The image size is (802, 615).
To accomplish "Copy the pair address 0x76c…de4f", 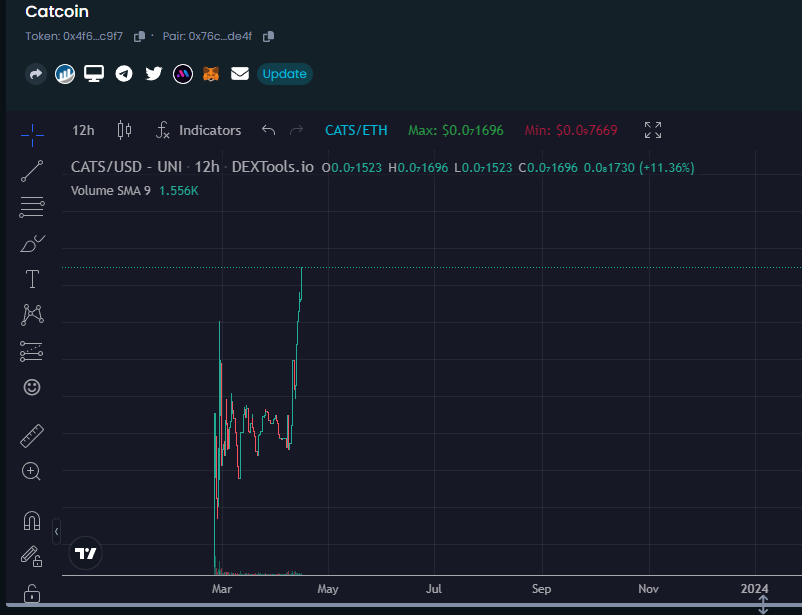I will pyautogui.click(x=268, y=36).
